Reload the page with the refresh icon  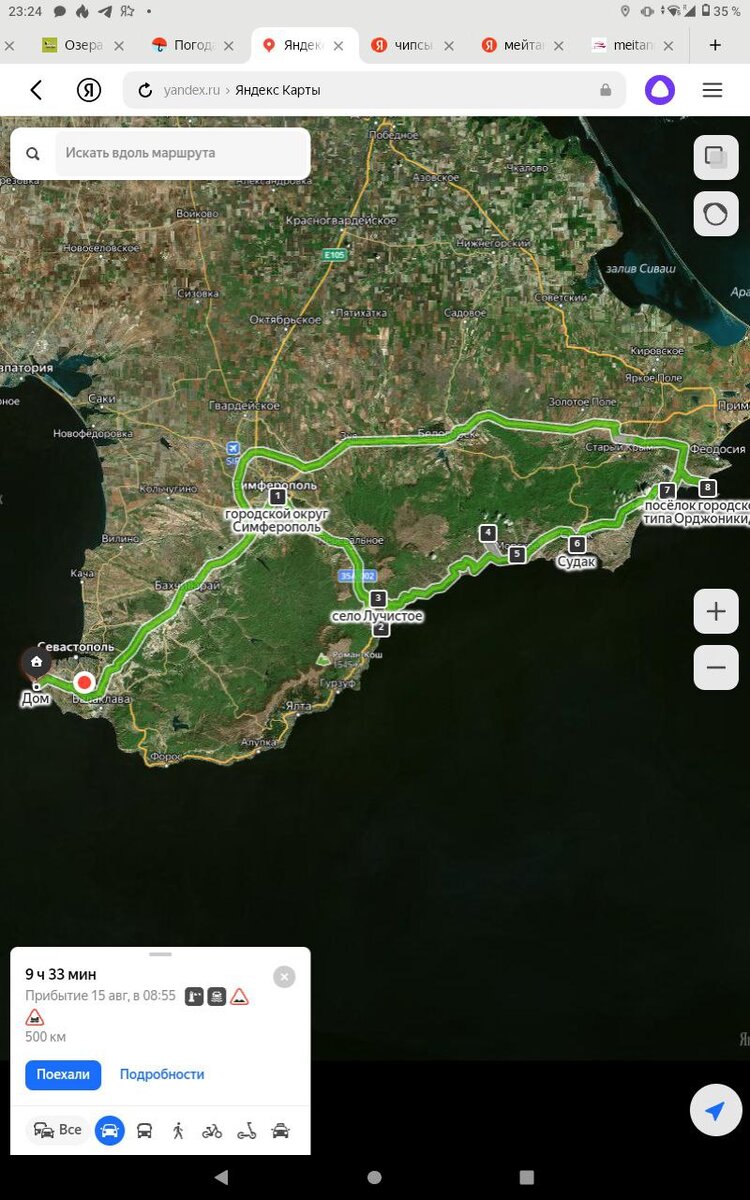(145, 90)
